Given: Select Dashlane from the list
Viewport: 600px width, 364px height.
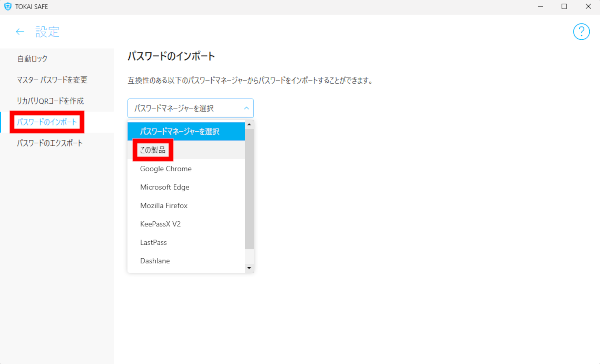Looking at the screenshot, I should tap(186, 261).
